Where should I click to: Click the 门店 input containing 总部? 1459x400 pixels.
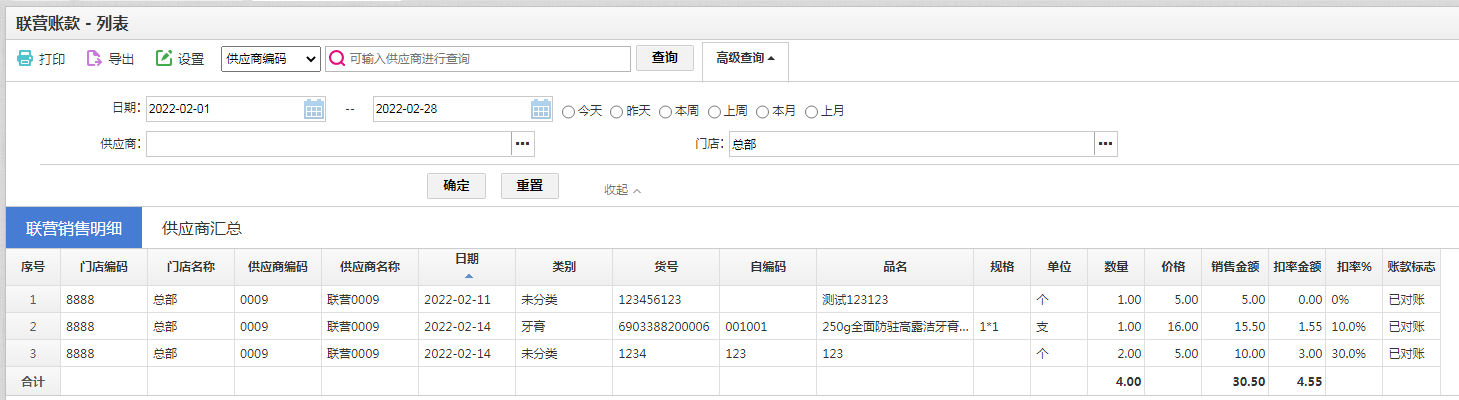click(911, 144)
